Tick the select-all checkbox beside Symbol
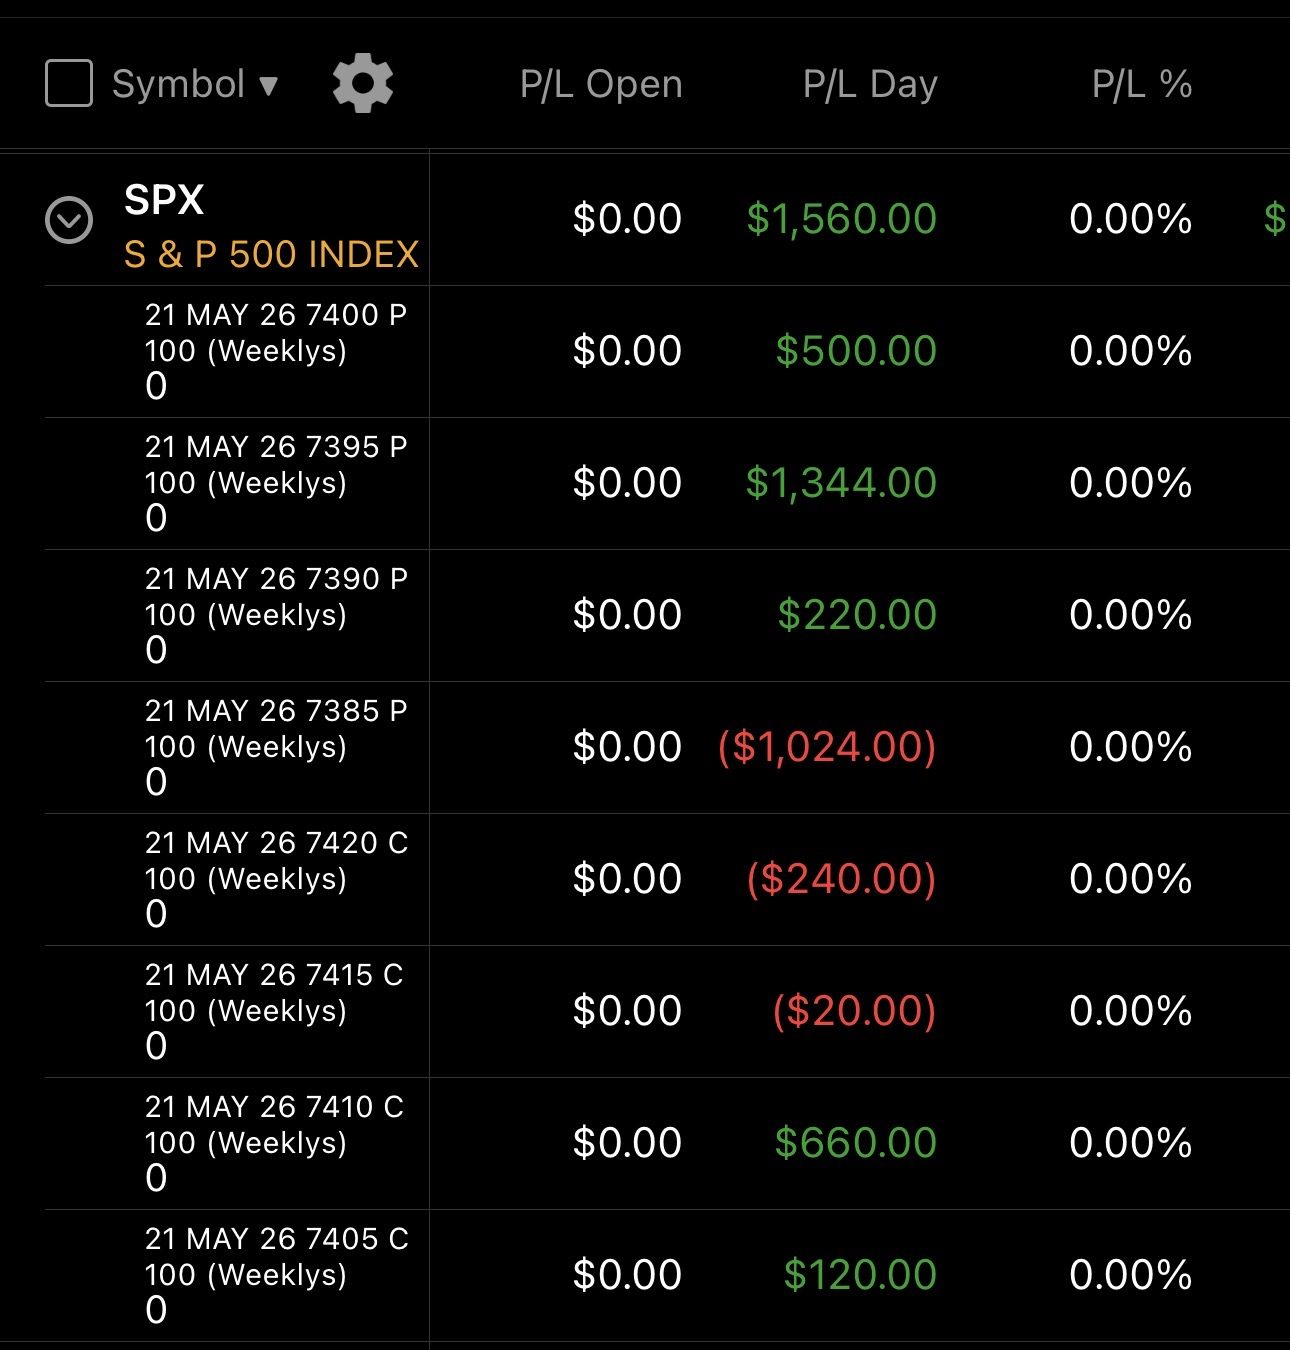1290x1350 pixels. 69,83
